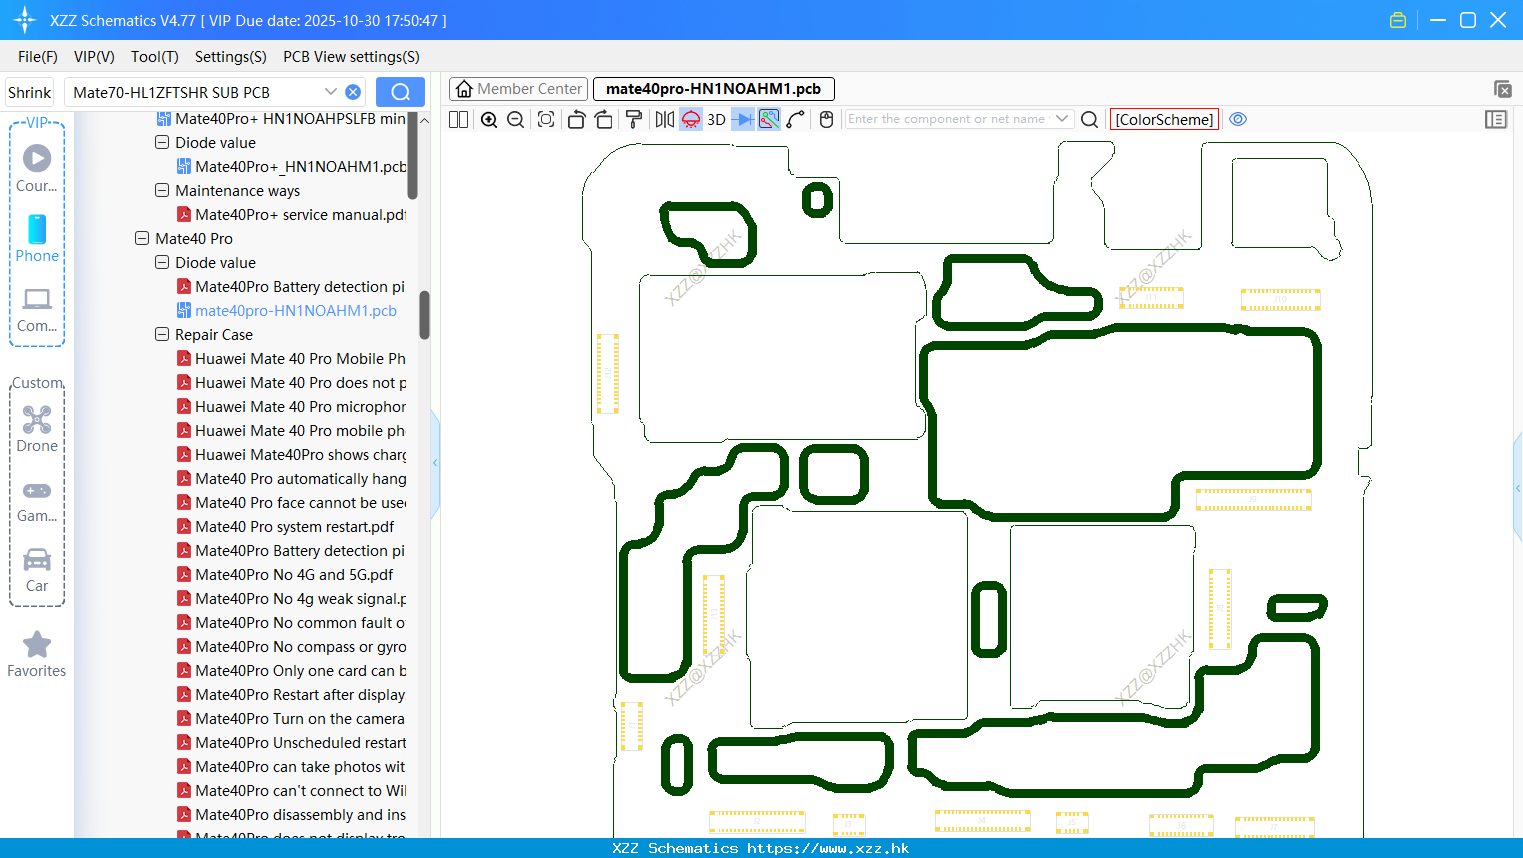This screenshot has width=1523, height=858.
Task: Rotate the board clockwise
Action: [x=603, y=119]
